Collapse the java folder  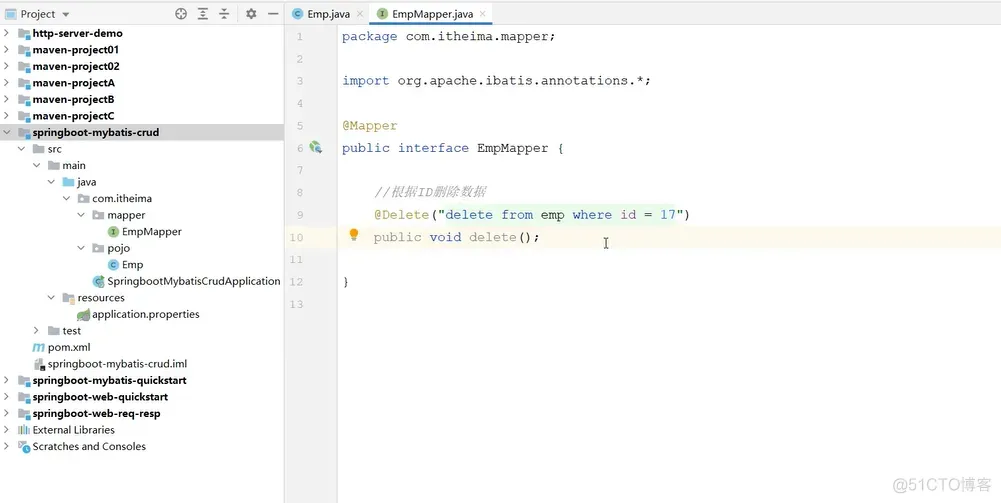51,182
